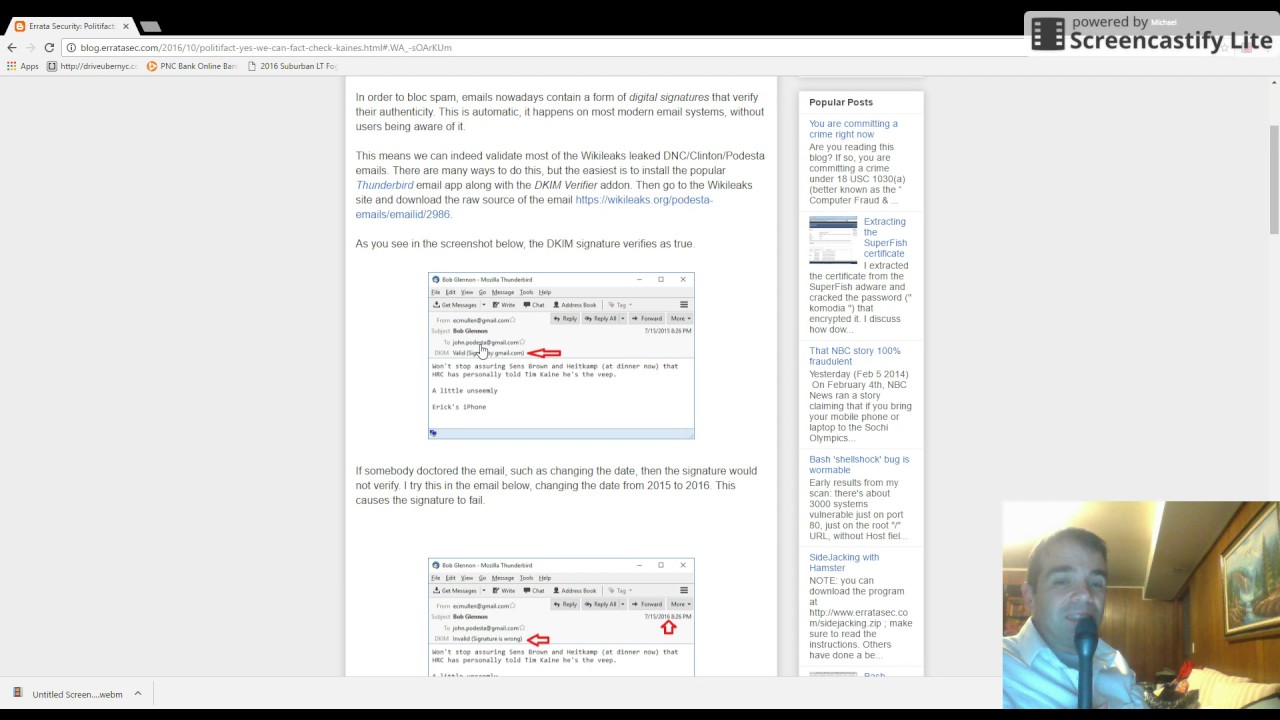This screenshot has width=1280, height=720.
Task: Open 'You are committing a crime right now' post
Action: 853,129
